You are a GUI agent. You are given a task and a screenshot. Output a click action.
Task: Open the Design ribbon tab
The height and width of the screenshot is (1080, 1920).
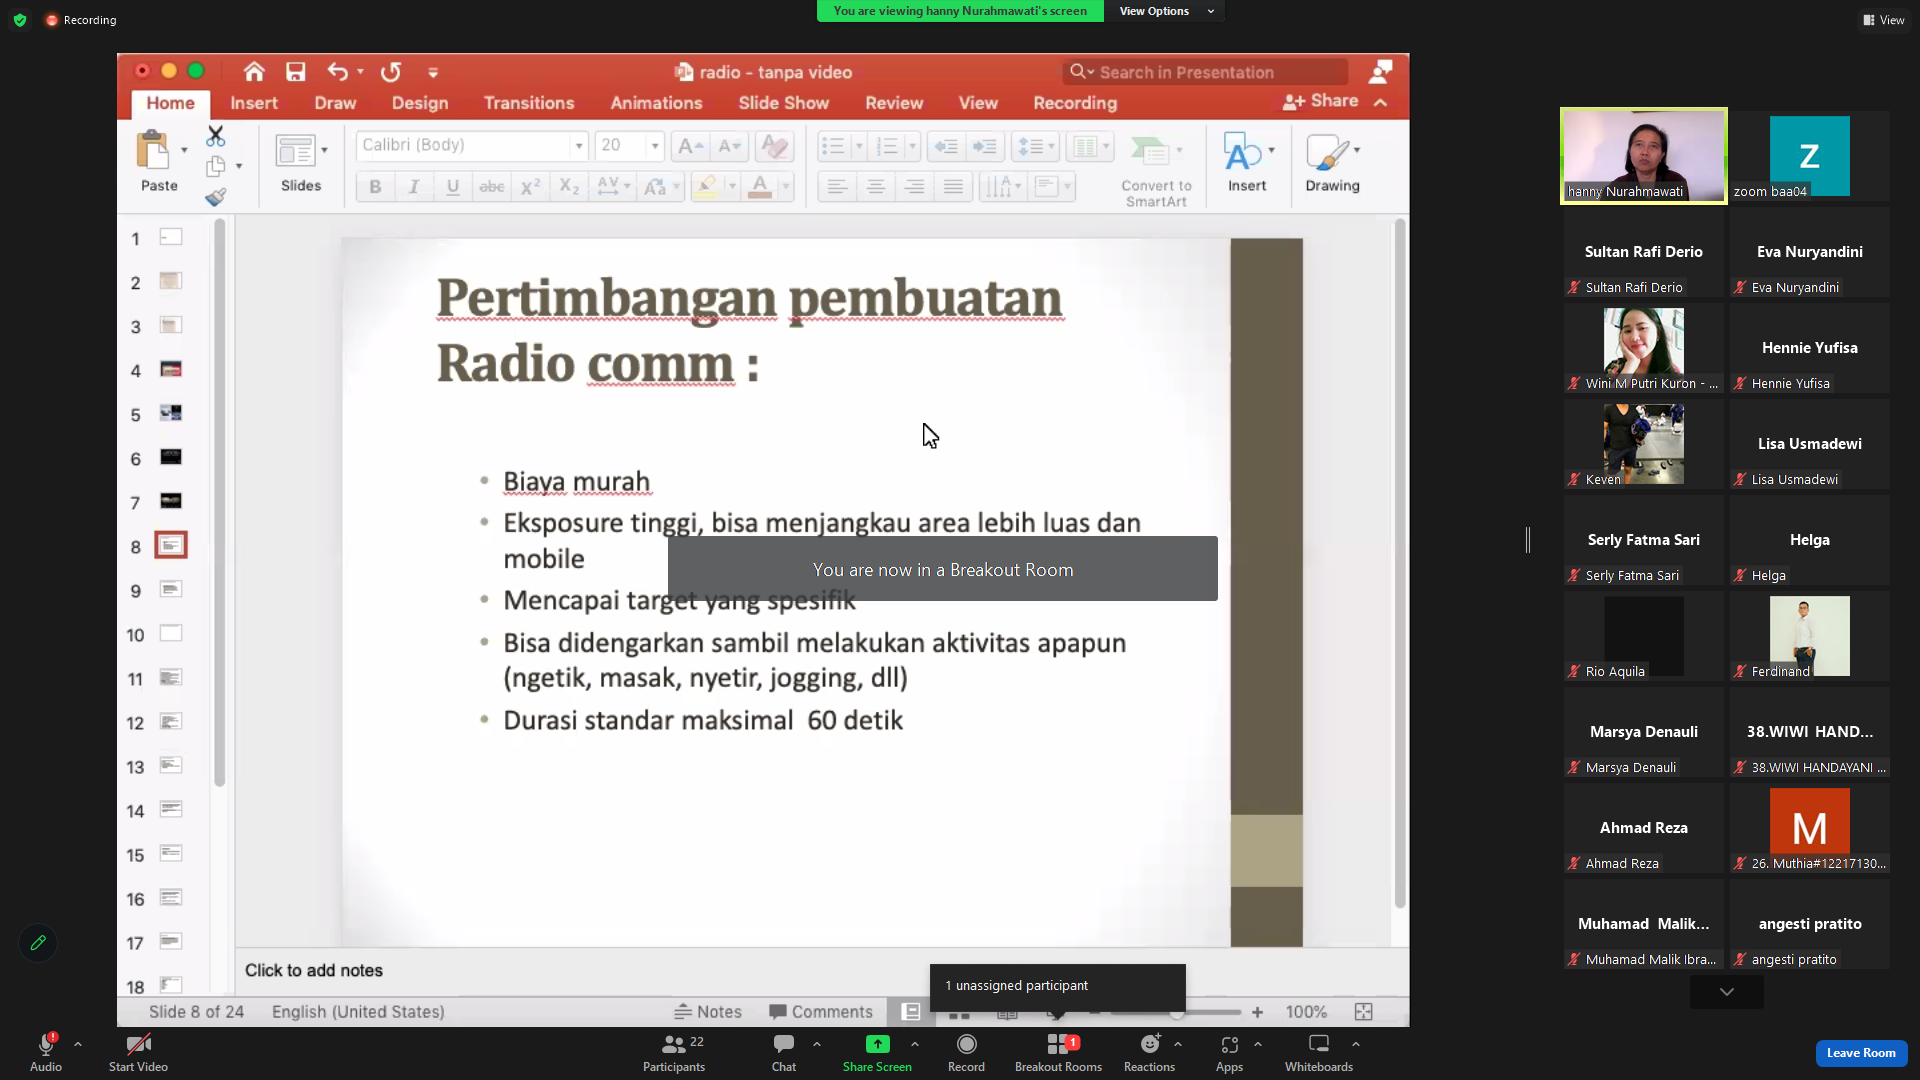(x=420, y=103)
